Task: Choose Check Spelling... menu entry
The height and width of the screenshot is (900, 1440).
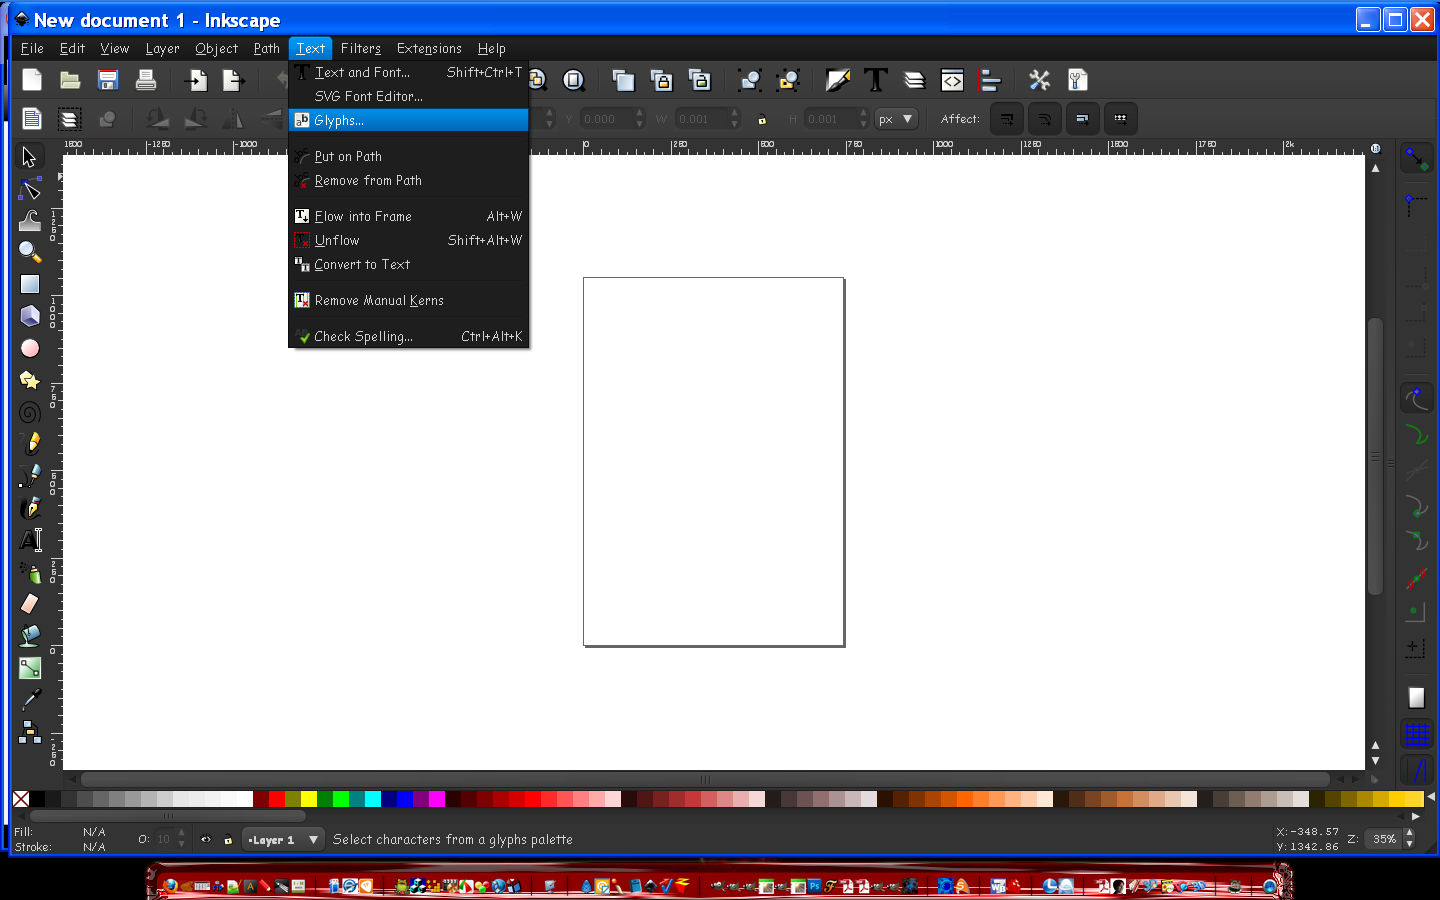Action: pos(409,336)
